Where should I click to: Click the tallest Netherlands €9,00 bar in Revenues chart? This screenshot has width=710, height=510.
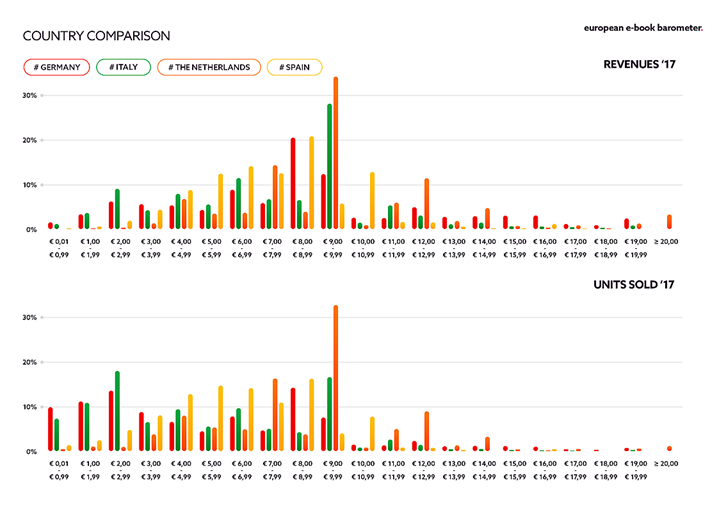(336, 153)
